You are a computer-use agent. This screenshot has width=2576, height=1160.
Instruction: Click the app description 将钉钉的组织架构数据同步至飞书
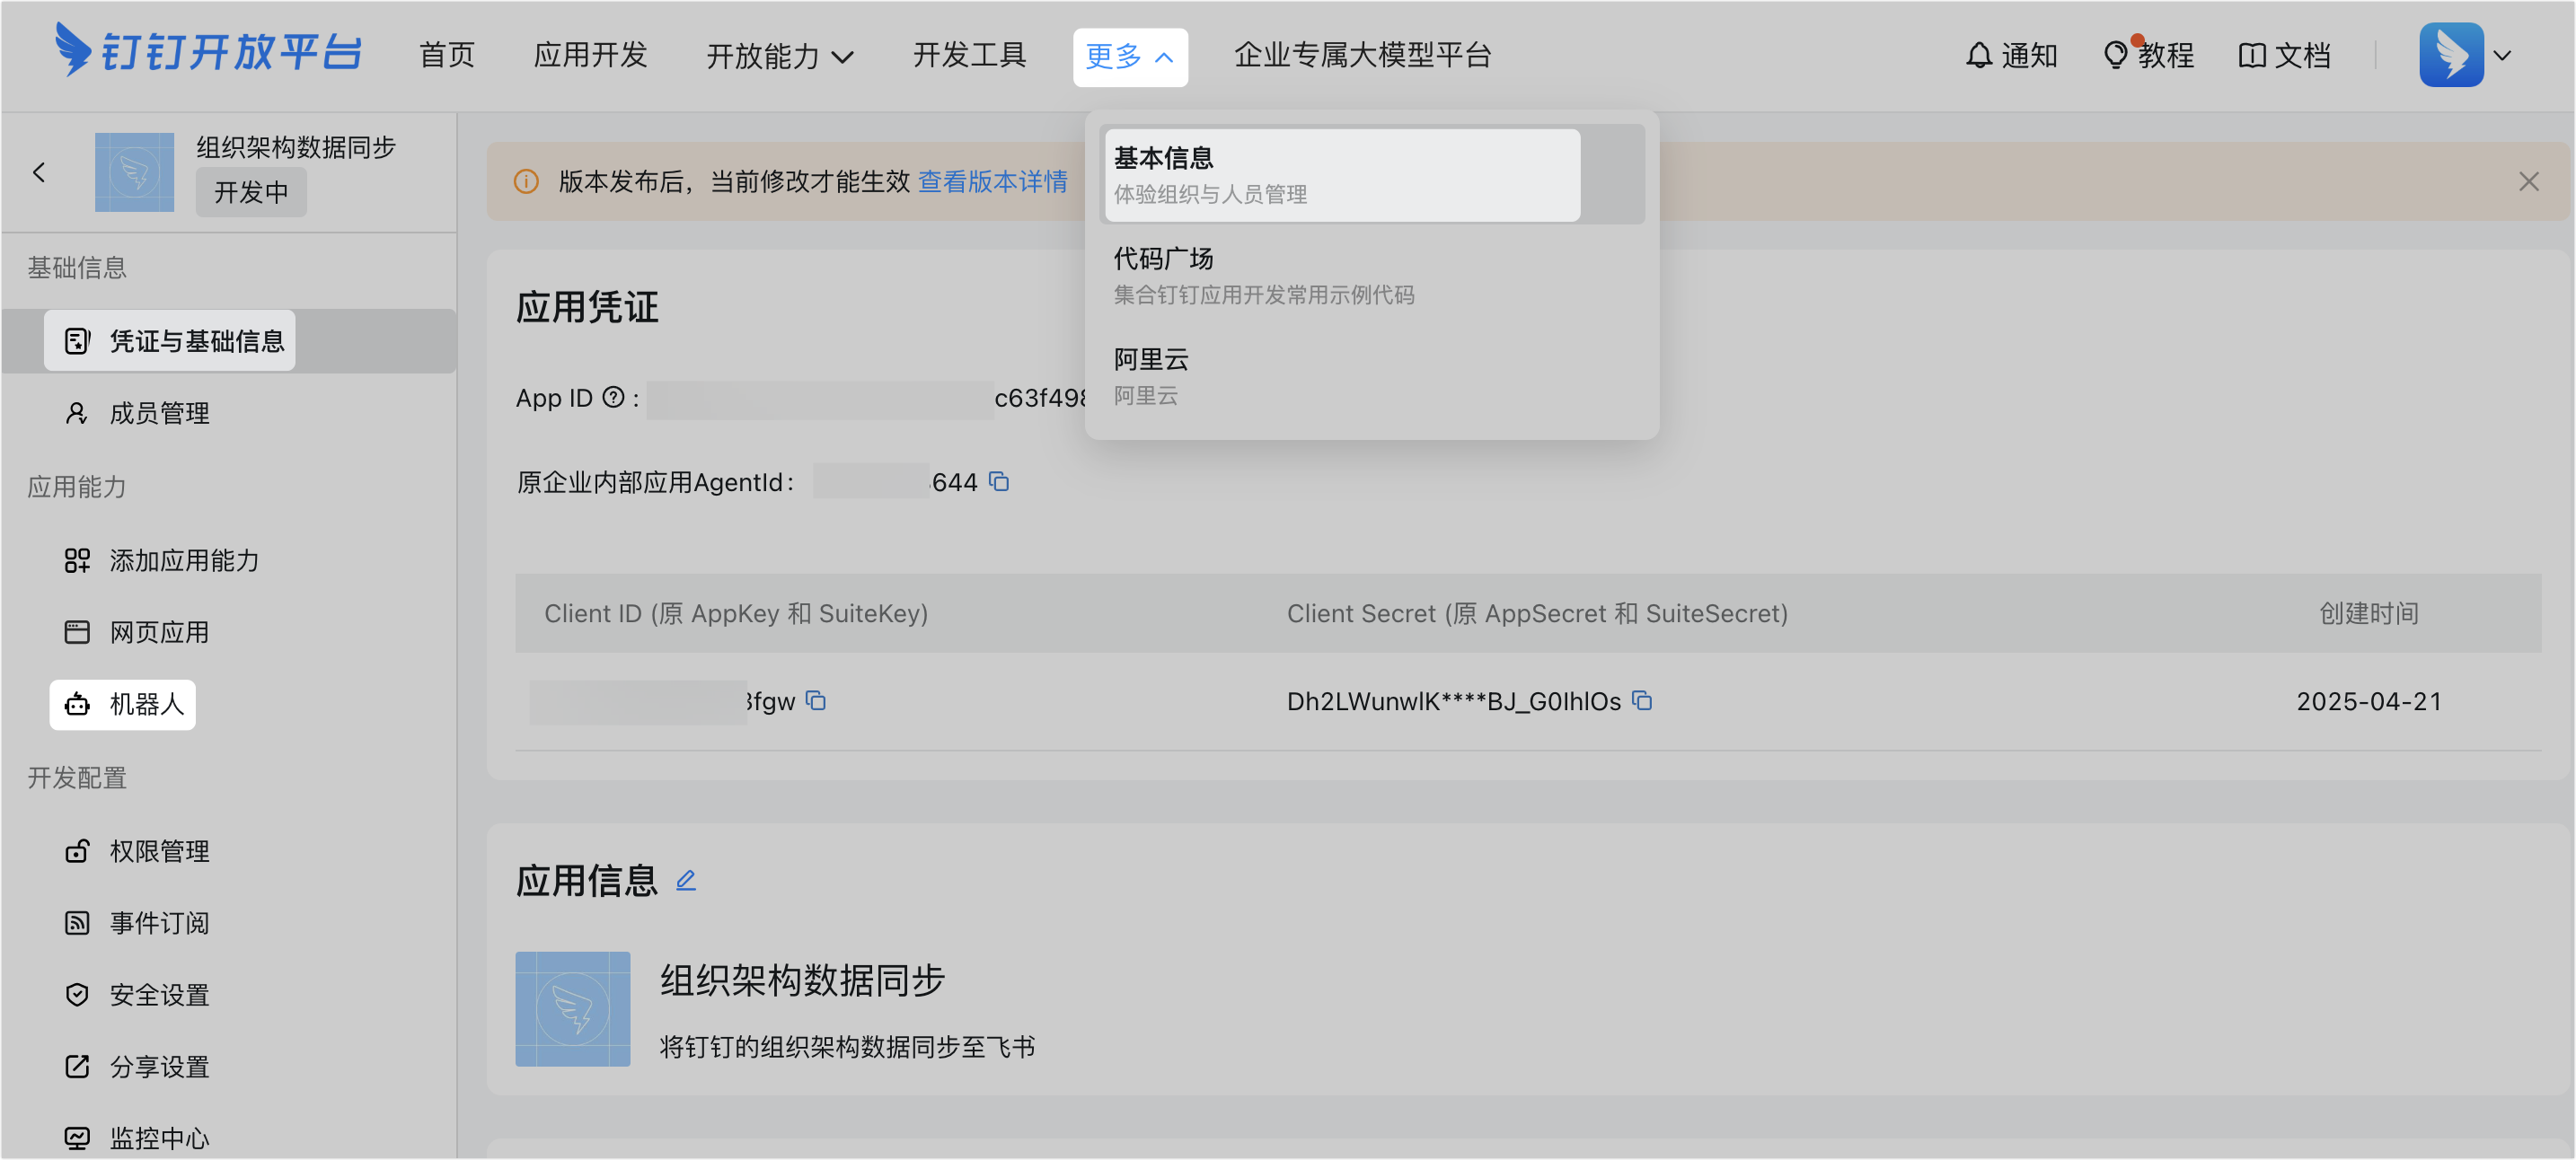point(847,1047)
